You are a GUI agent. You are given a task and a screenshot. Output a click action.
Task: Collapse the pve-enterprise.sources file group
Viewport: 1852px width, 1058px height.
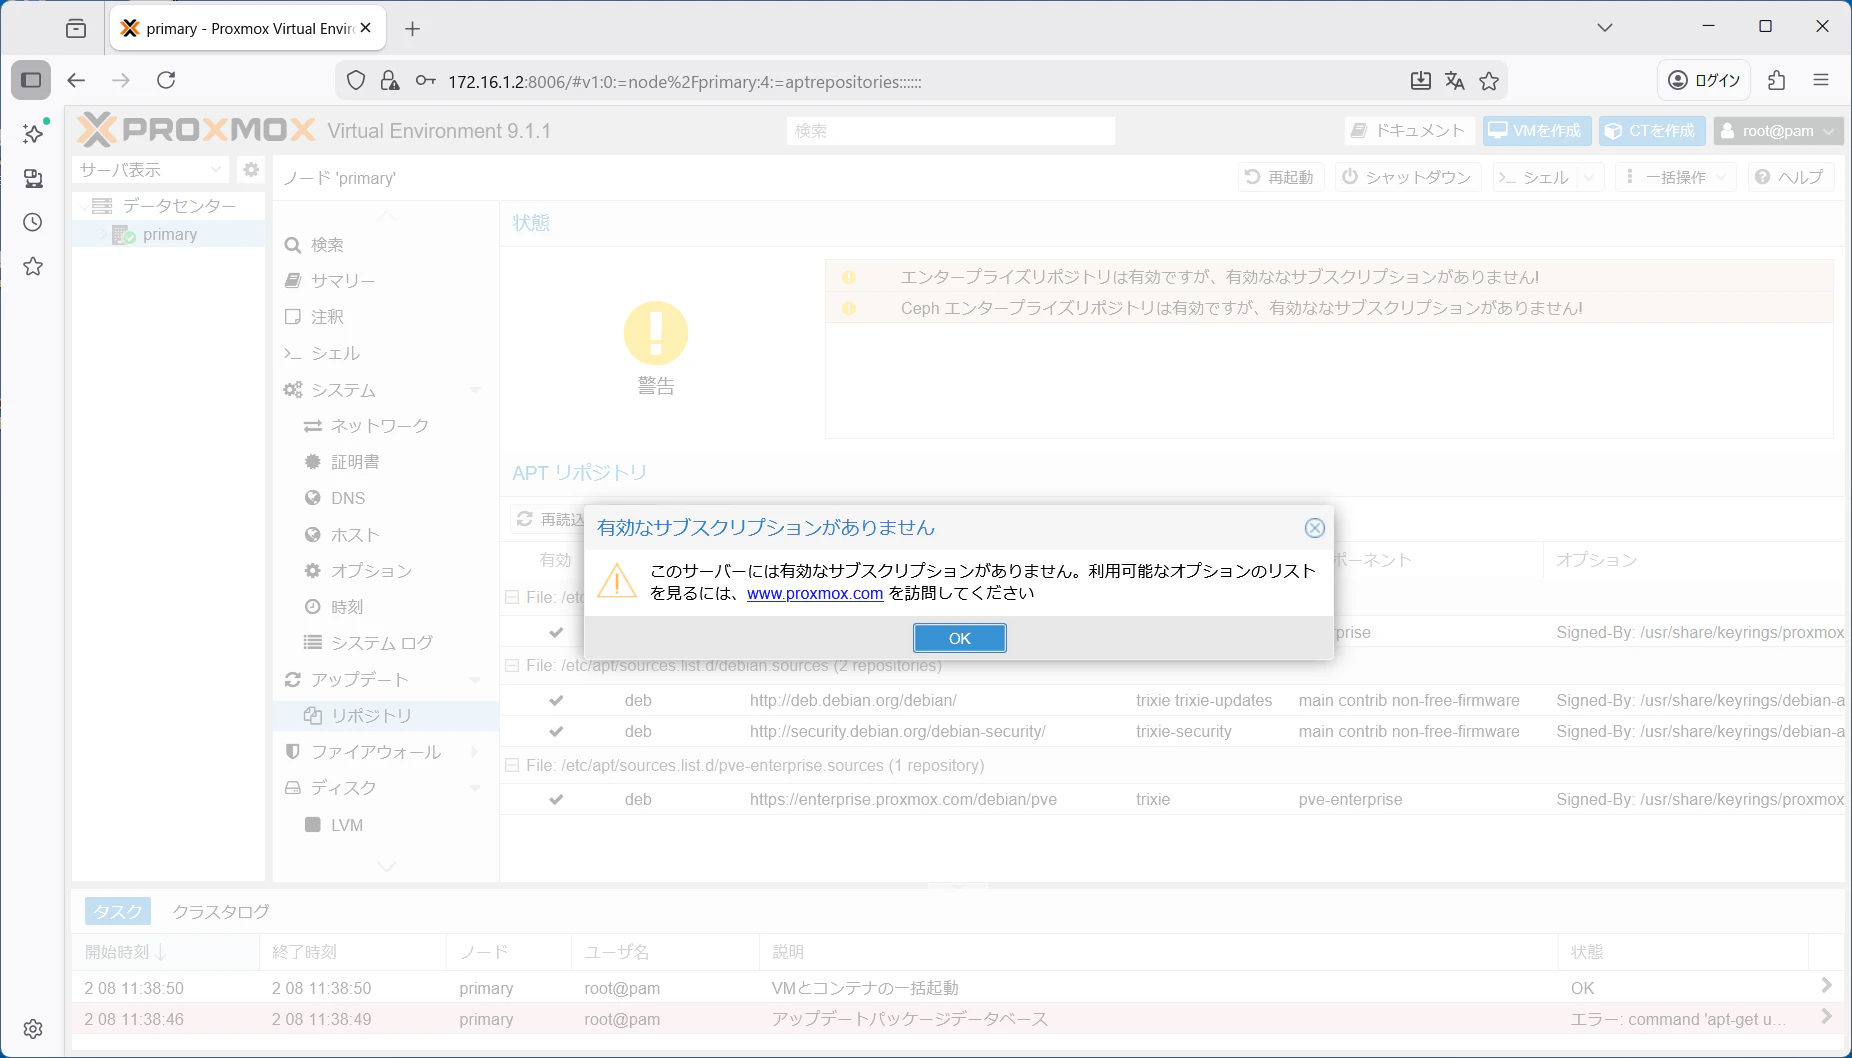[512, 766]
